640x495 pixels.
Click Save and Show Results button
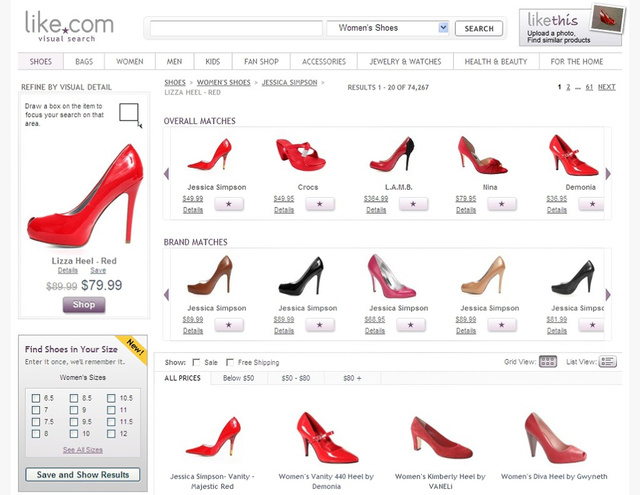pyautogui.click(x=83, y=475)
